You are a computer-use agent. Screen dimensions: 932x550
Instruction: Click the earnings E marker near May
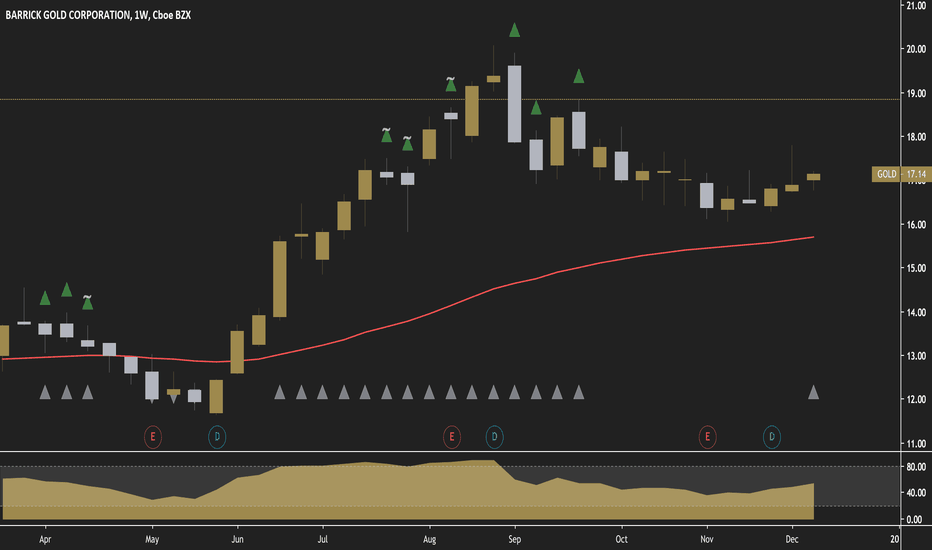click(x=153, y=437)
